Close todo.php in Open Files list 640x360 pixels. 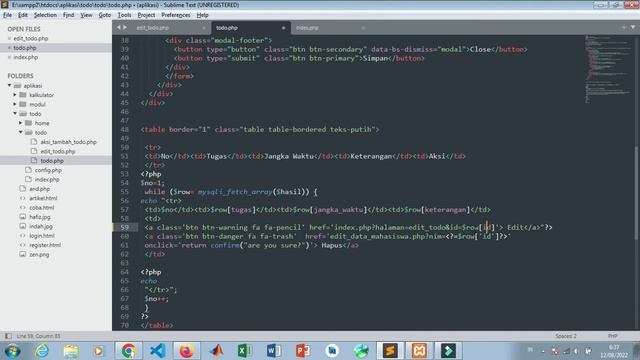pyautogui.click(x=9, y=48)
